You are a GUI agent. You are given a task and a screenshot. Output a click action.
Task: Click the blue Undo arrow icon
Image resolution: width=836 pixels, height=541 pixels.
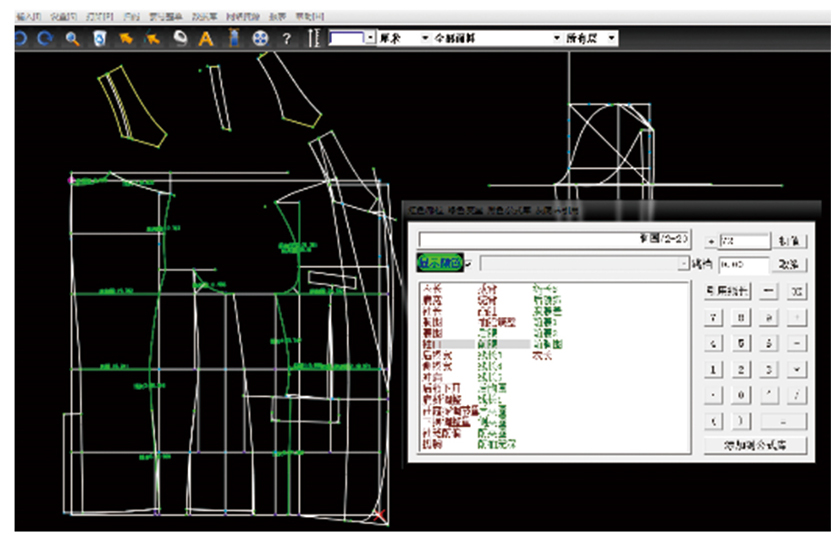pos(21,38)
